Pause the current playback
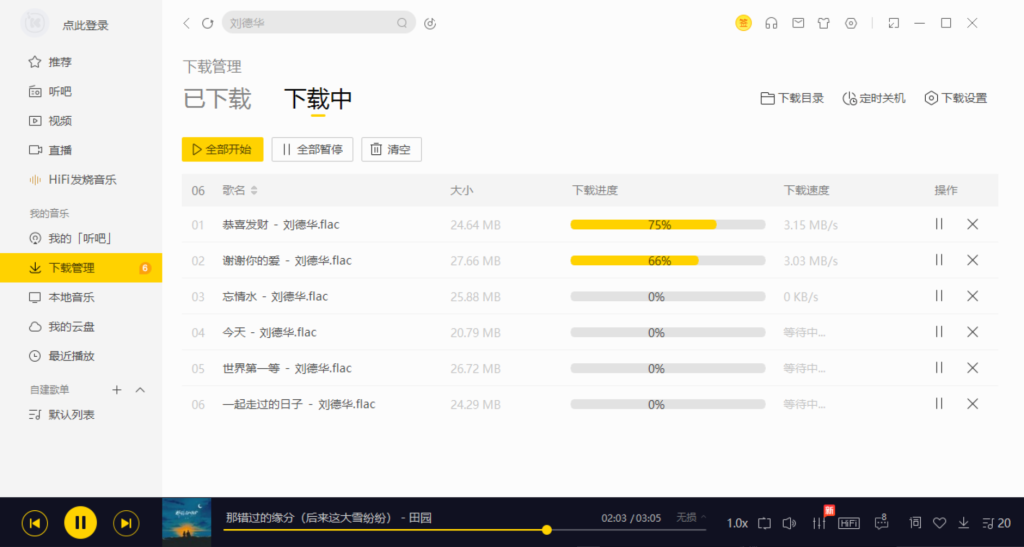Image resolution: width=1024 pixels, height=547 pixels. point(80,522)
